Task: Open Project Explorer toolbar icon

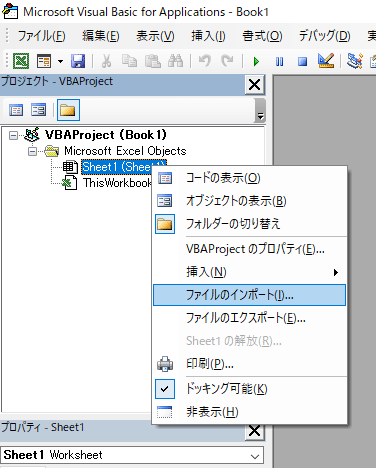Action: pos(354,61)
